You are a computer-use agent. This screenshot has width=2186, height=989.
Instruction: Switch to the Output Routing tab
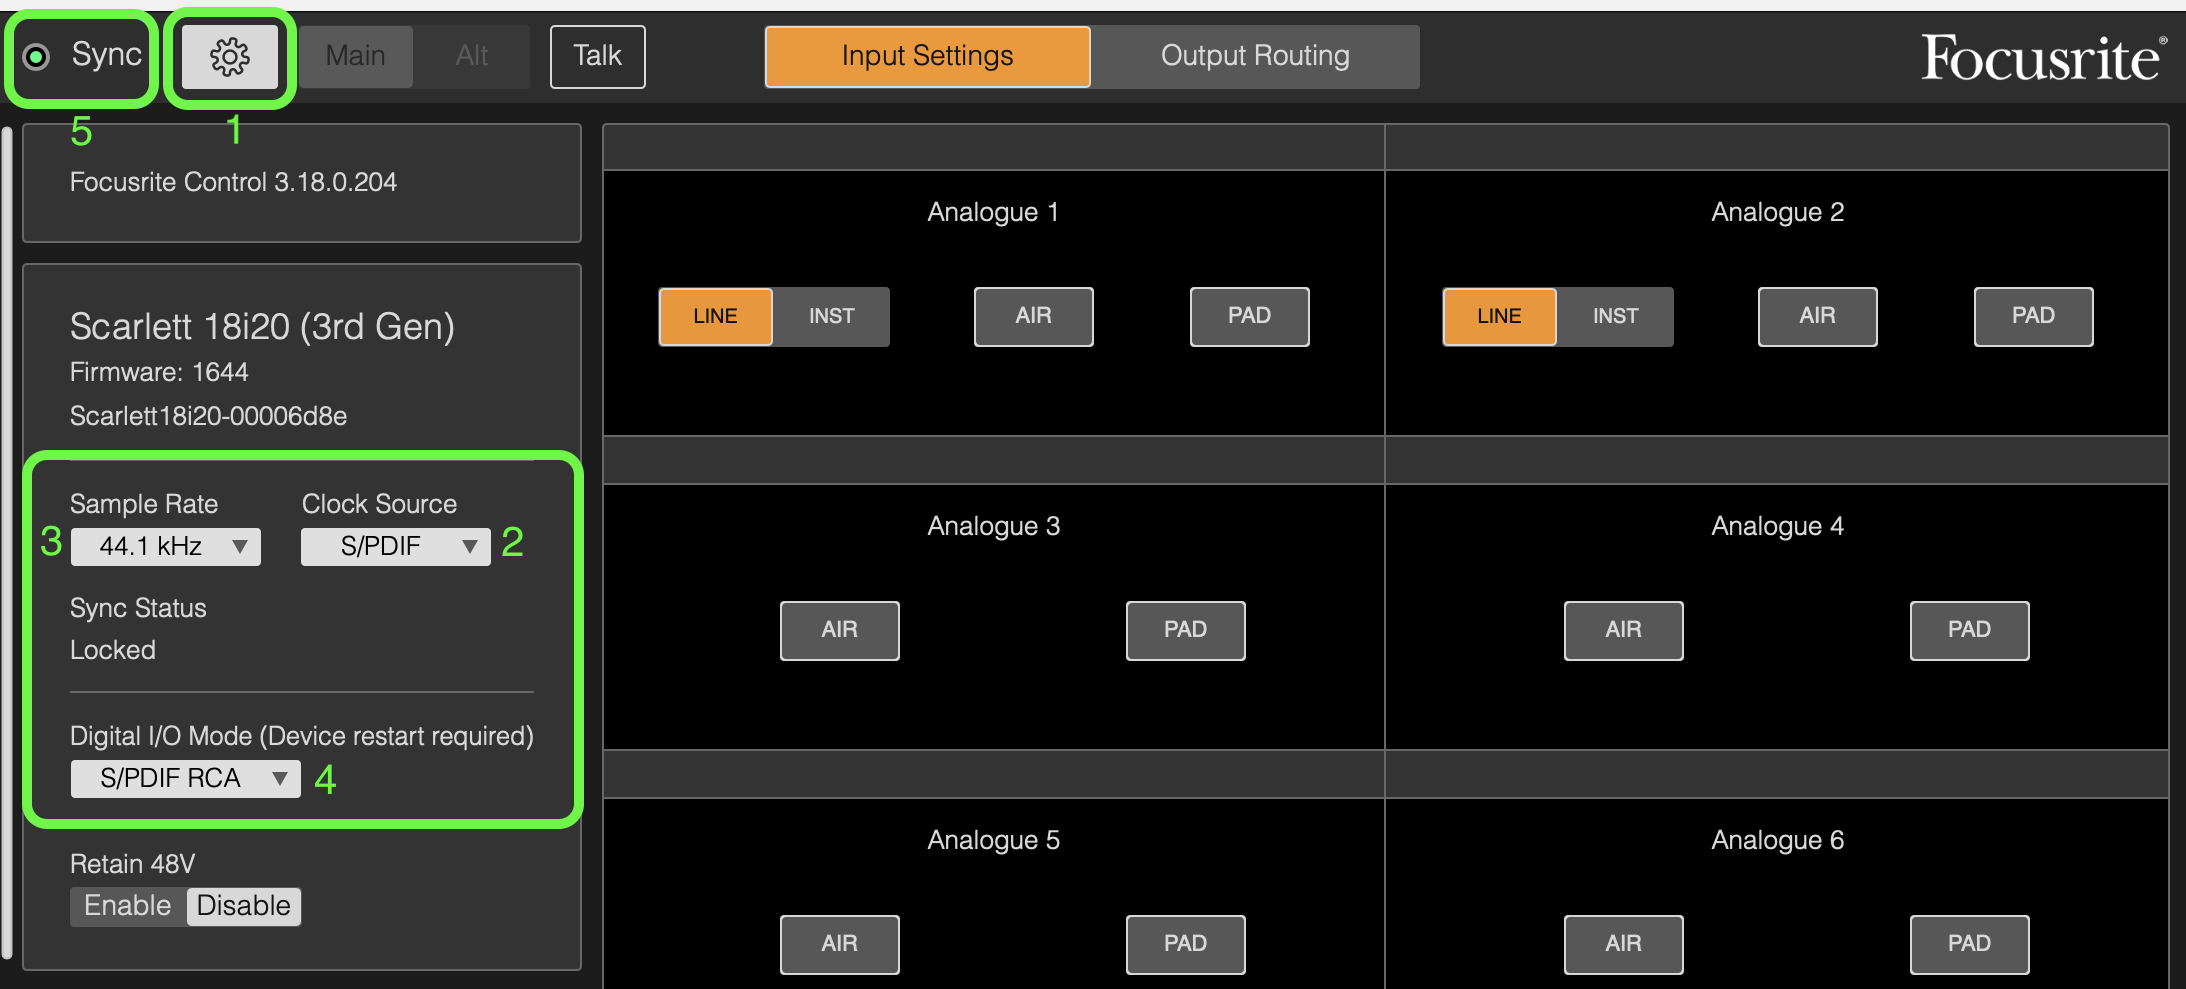pyautogui.click(x=1255, y=56)
